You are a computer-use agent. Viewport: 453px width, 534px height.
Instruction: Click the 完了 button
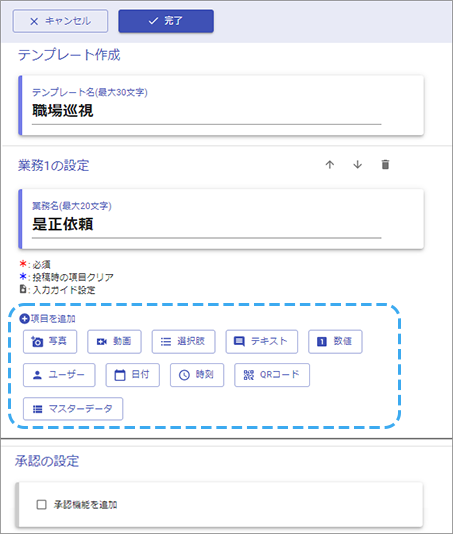pyautogui.click(x=166, y=21)
